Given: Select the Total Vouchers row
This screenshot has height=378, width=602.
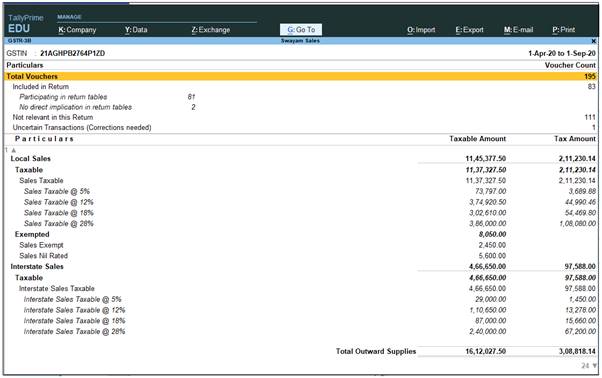Looking at the screenshot, I should tap(301, 76).
